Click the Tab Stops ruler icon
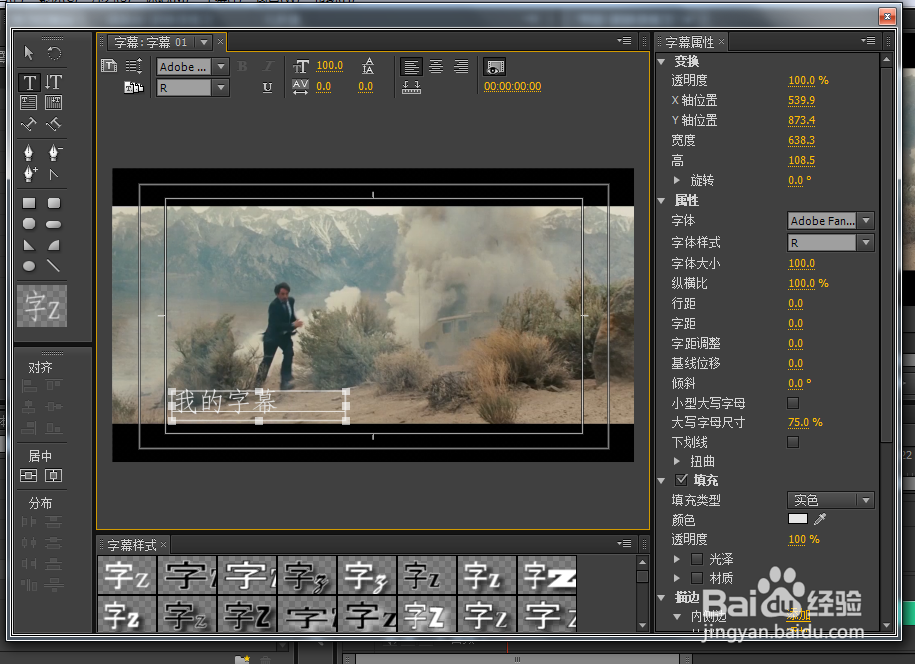 411,88
